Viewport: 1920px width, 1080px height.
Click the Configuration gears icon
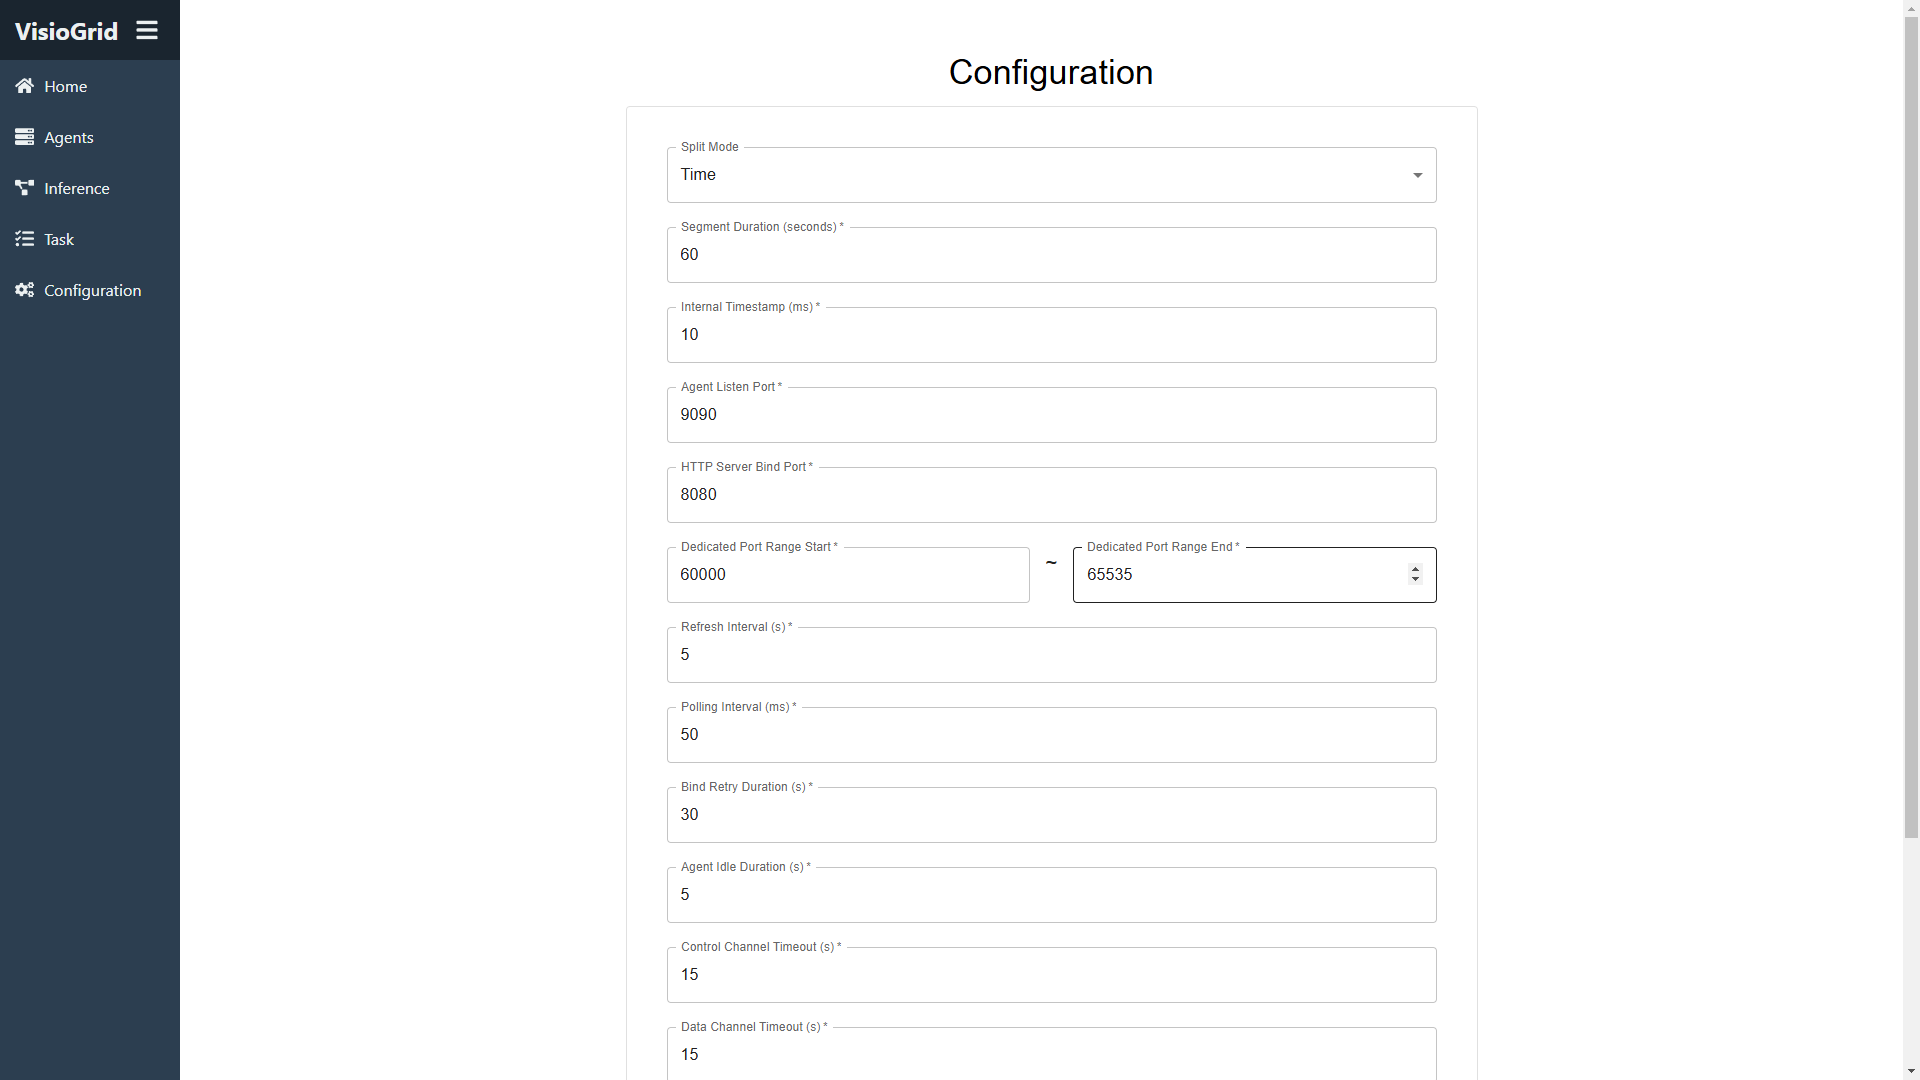point(24,290)
